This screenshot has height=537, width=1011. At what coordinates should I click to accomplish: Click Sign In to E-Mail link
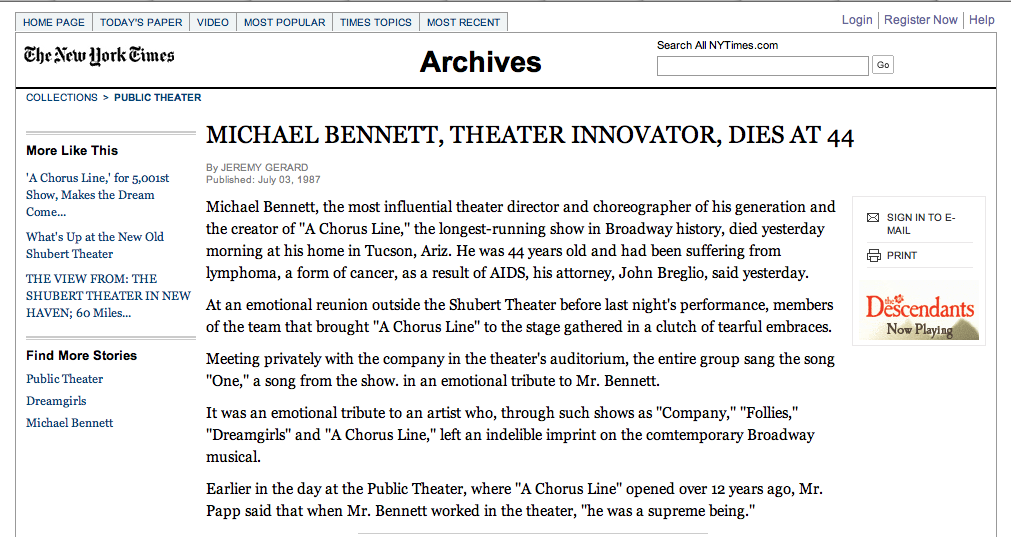(921, 223)
